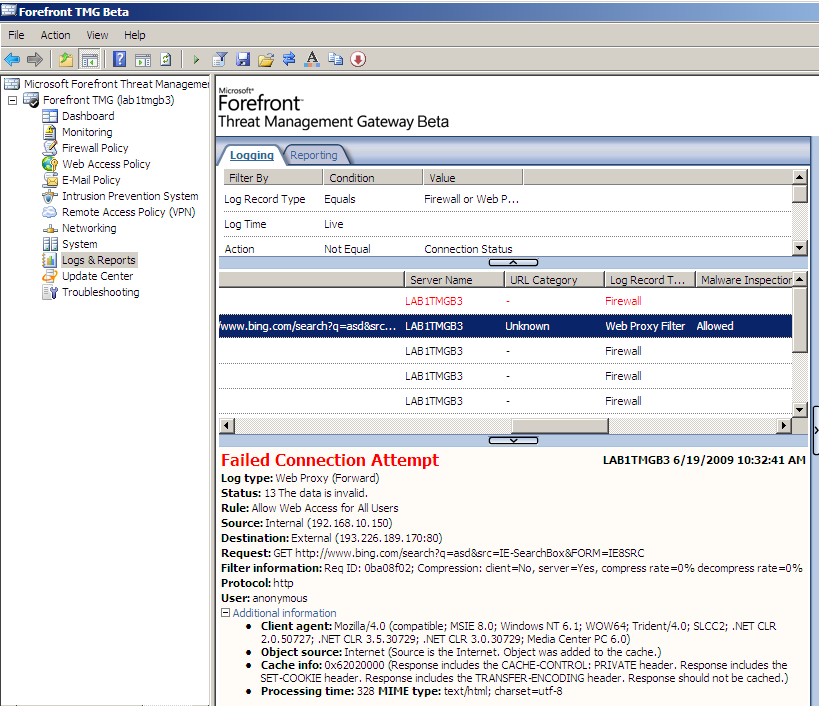Click the red down-arrow stop icon
819x706 pixels.
click(358, 59)
